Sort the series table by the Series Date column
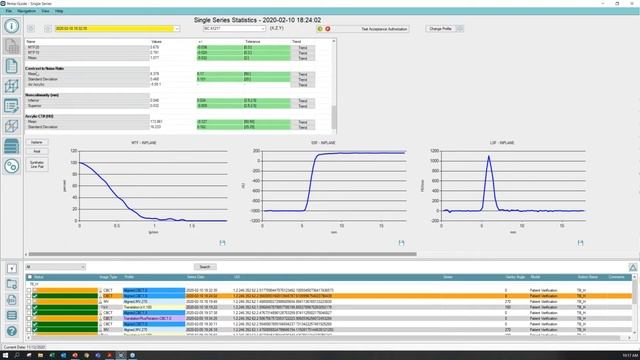The height and width of the screenshot is (360, 640). [196, 277]
